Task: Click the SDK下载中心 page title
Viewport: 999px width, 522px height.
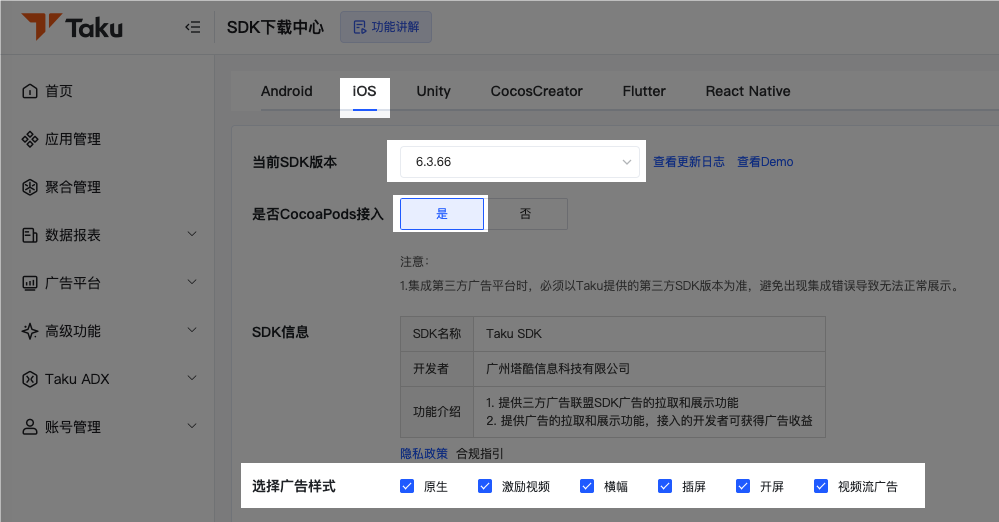Action: (275, 27)
